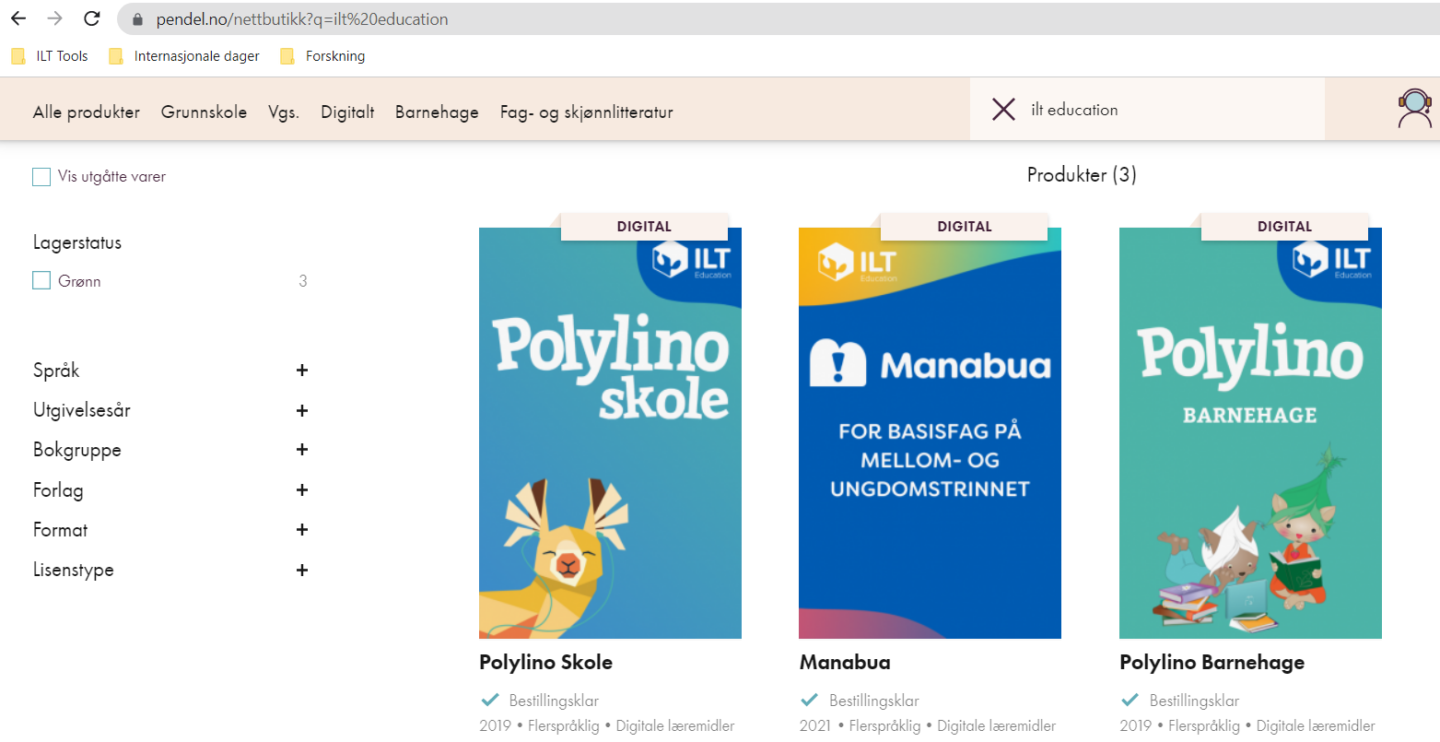The width and height of the screenshot is (1440, 742).
Task: Click the search field with ilt education
Action: pos(1170,110)
